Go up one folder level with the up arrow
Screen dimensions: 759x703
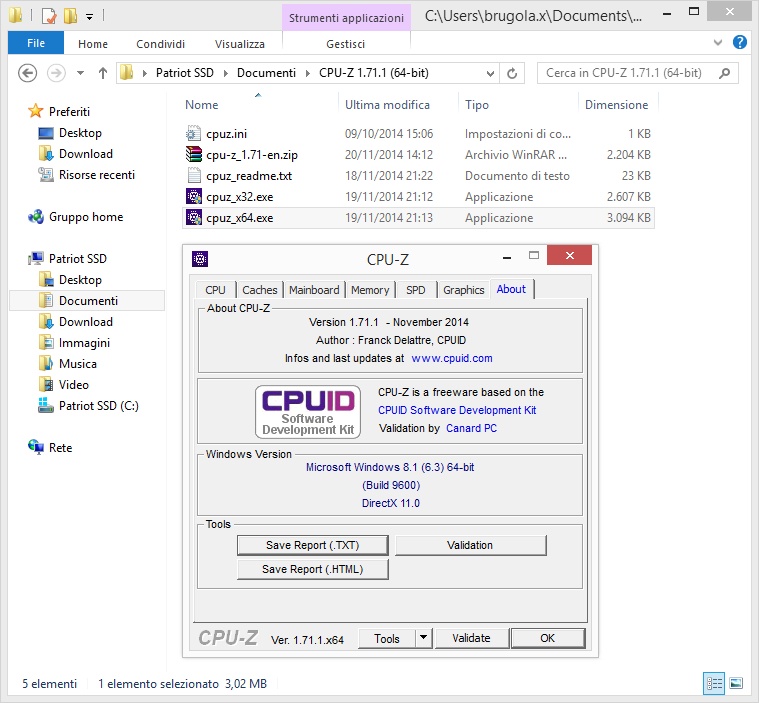(x=103, y=73)
